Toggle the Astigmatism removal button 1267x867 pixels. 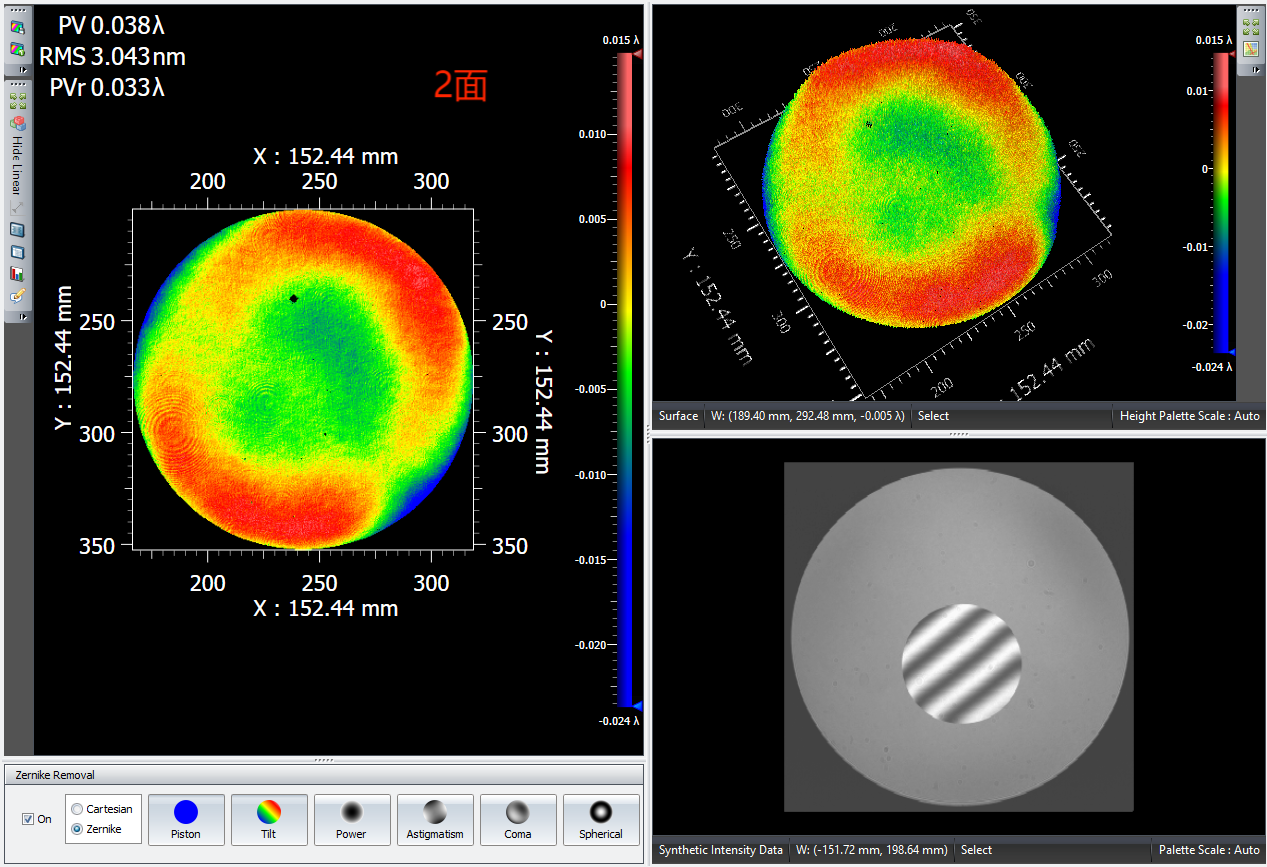click(435, 819)
